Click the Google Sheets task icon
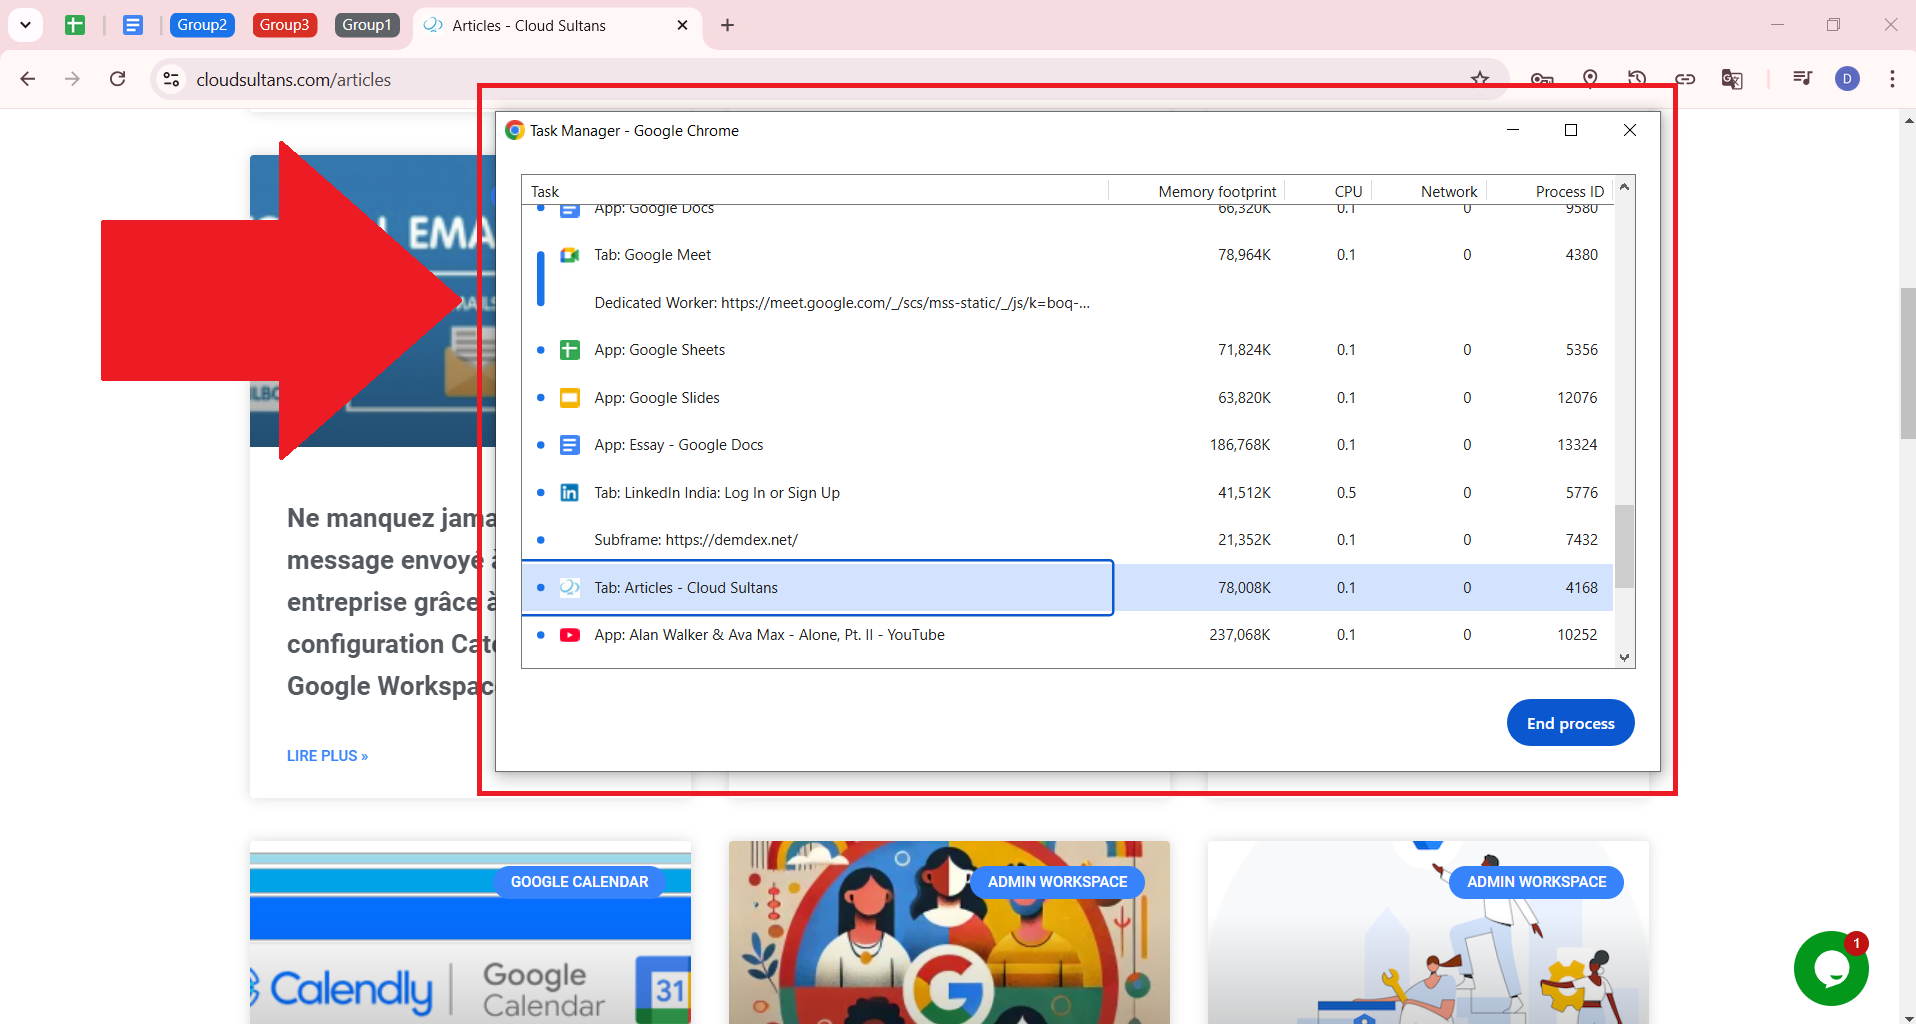 click(569, 350)
